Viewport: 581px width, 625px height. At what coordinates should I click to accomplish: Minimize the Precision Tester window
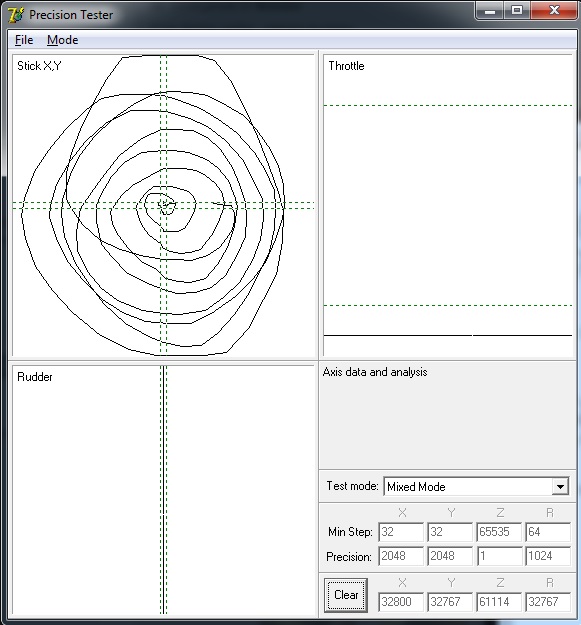click(x=490, y=10)
